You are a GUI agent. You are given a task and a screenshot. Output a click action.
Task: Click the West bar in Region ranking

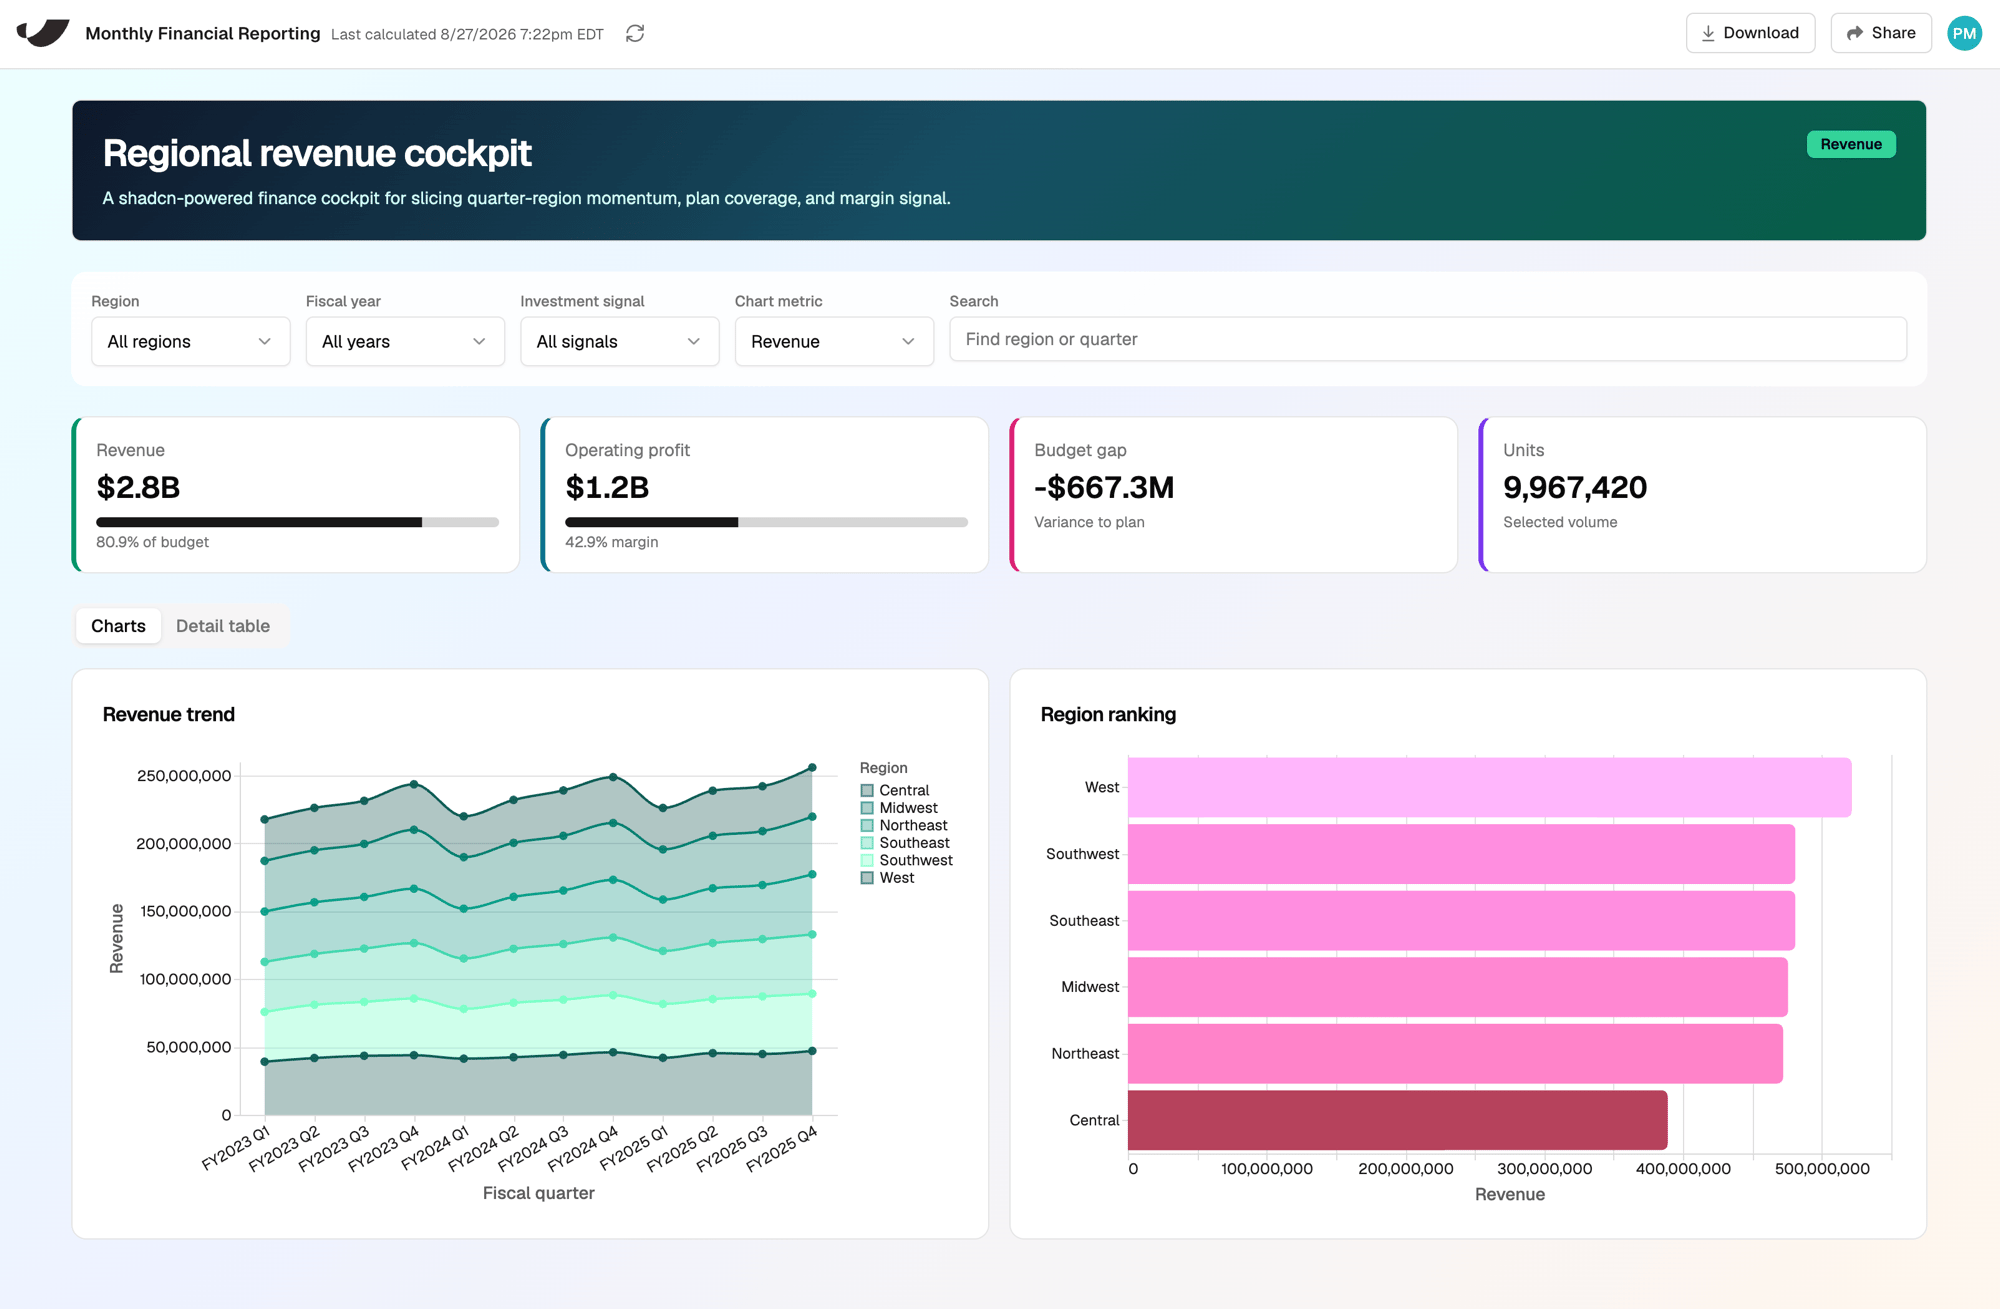1490,787
